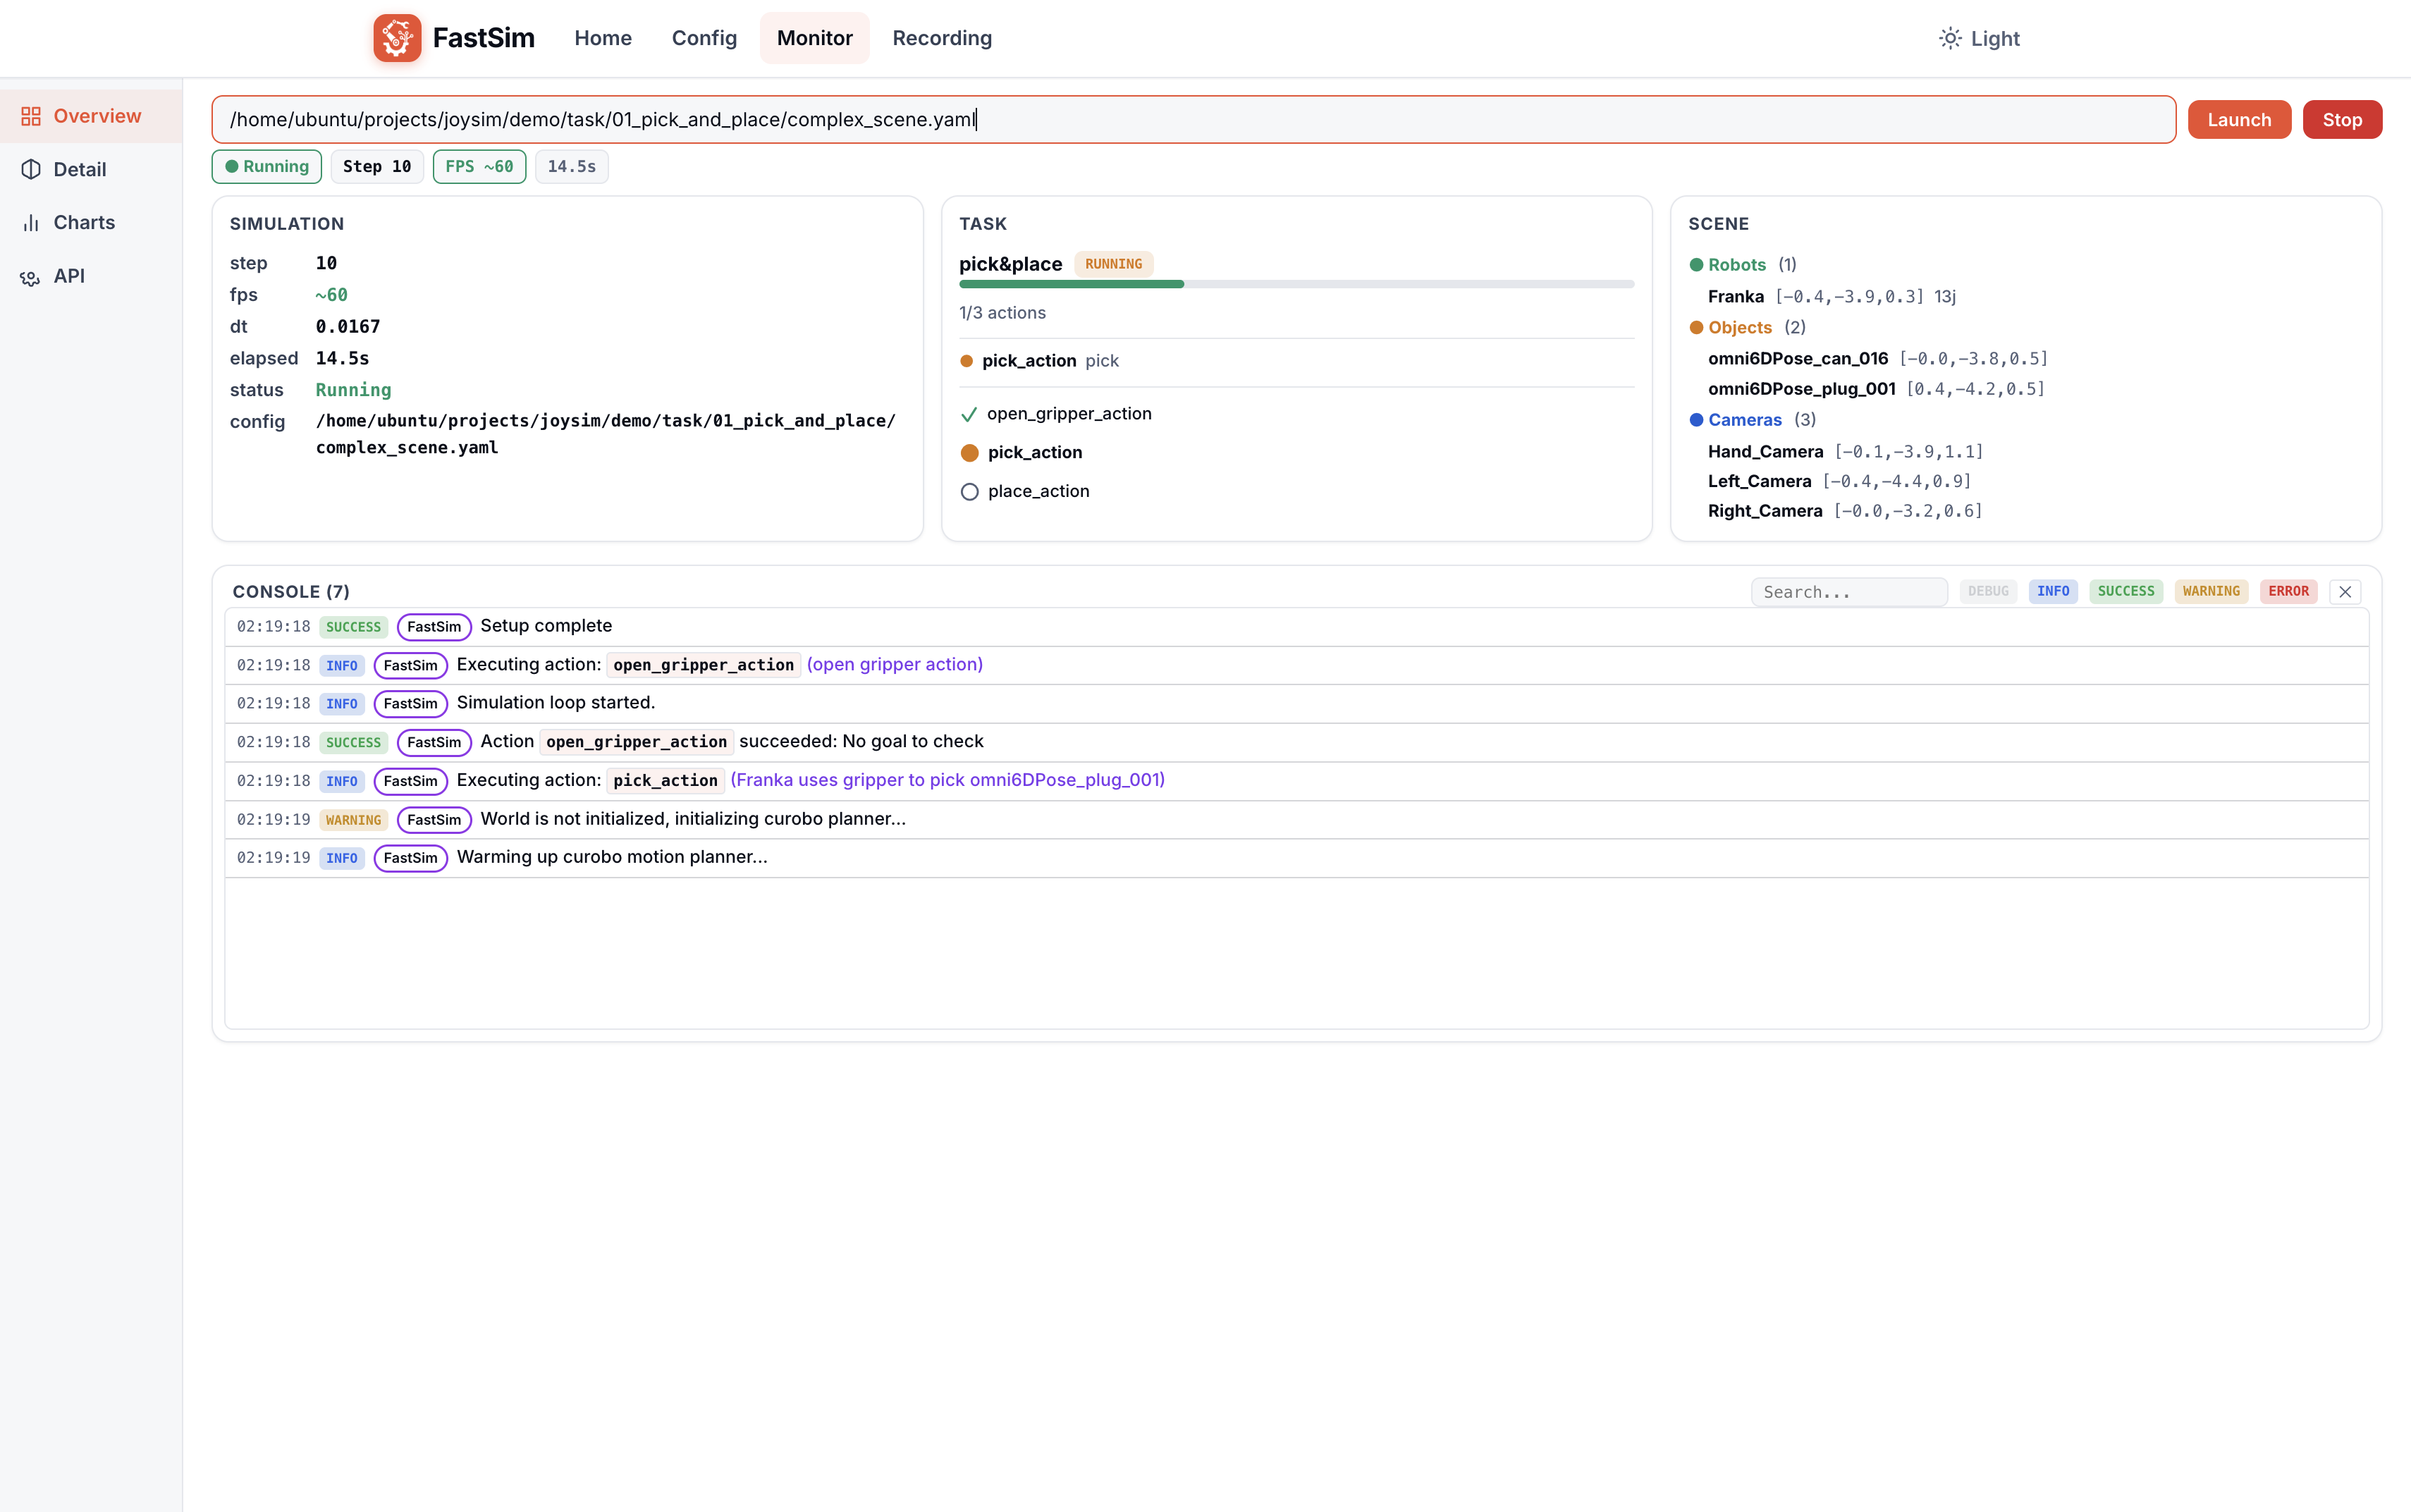Open Detail in the sidebar

[91, 169]
